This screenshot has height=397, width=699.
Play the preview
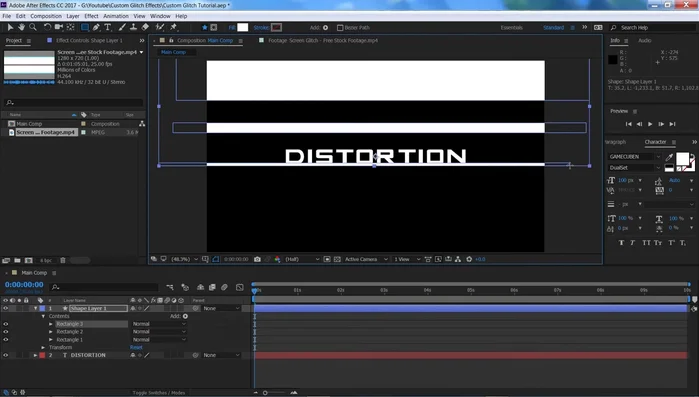(650, 124)
